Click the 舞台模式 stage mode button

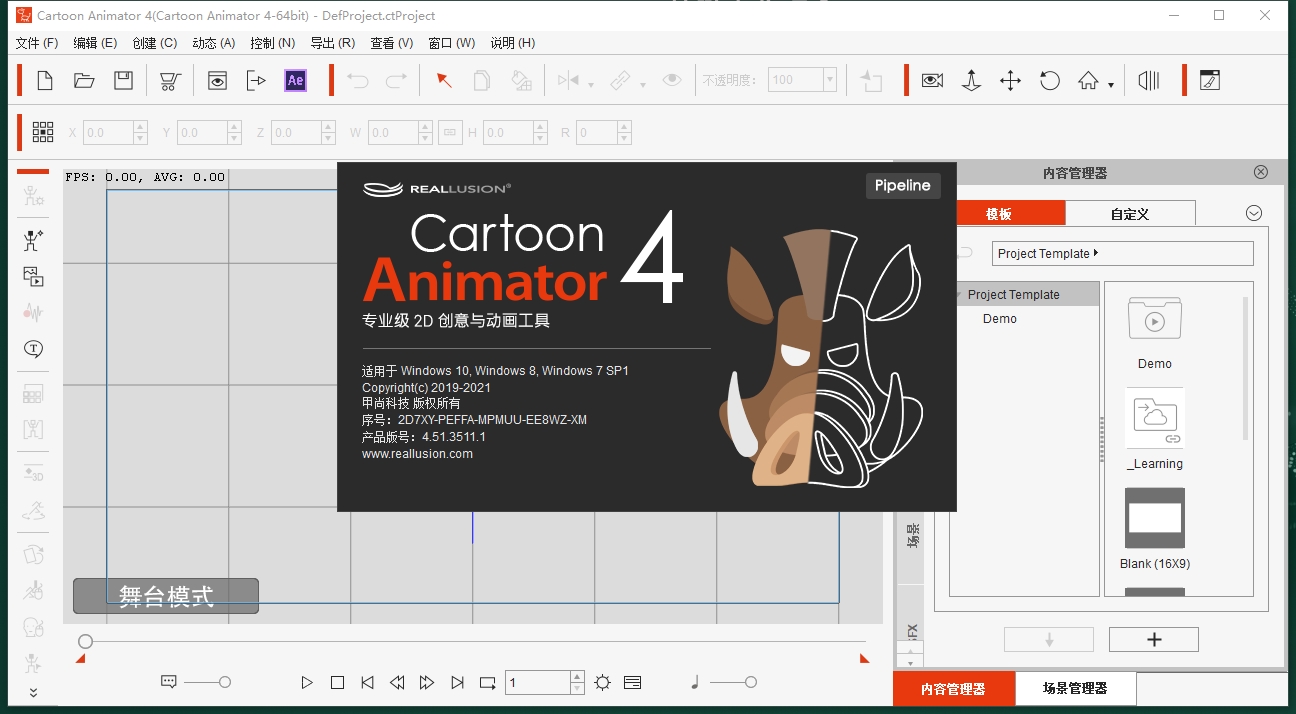tap(166, 596)
